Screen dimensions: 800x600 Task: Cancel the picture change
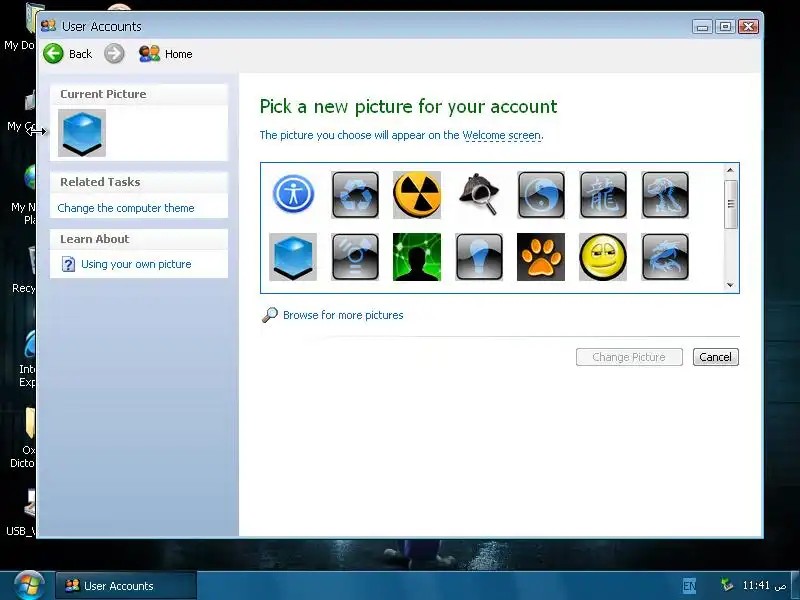coord(715,357)
